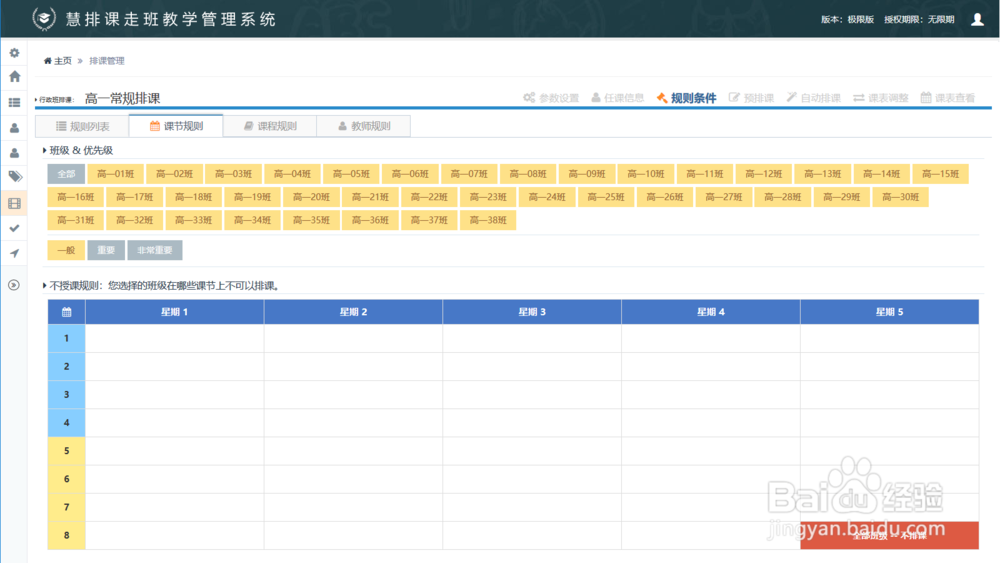Click the 星期 5 column header
Image resolution: width=1000 pixels, height=563 pixels.
coord(890,312)
